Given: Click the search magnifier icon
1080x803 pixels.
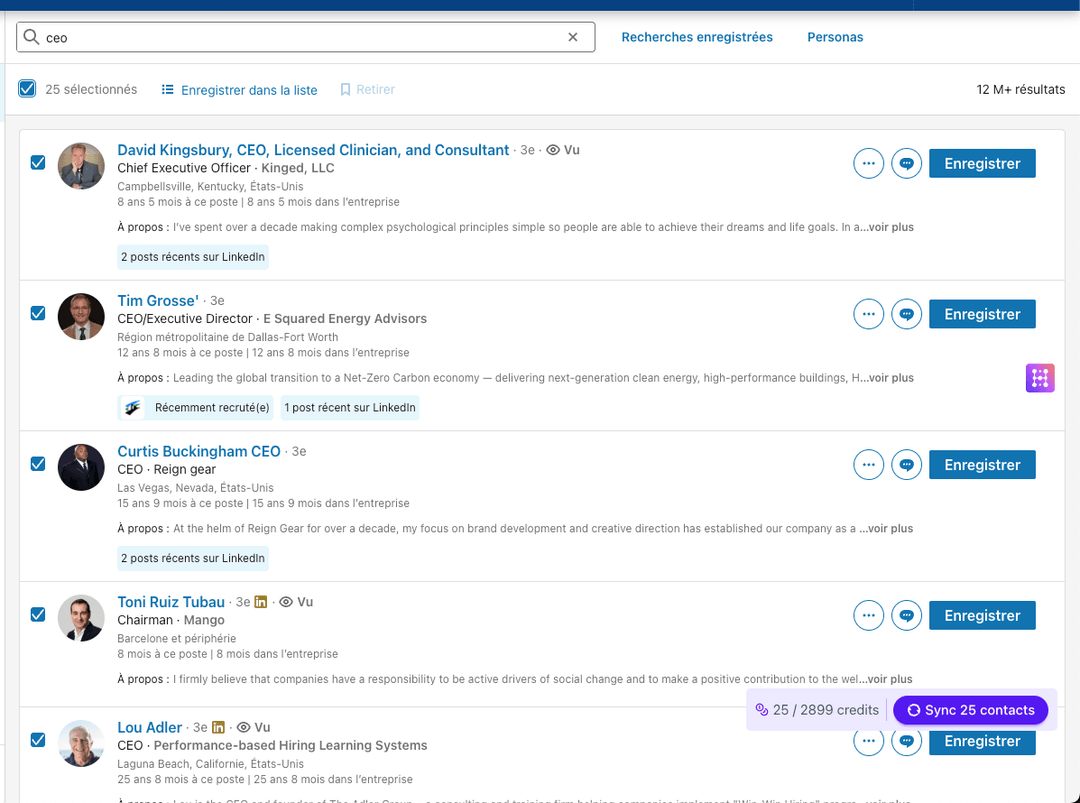Looking at the screenshot, I should click(31, 37).
